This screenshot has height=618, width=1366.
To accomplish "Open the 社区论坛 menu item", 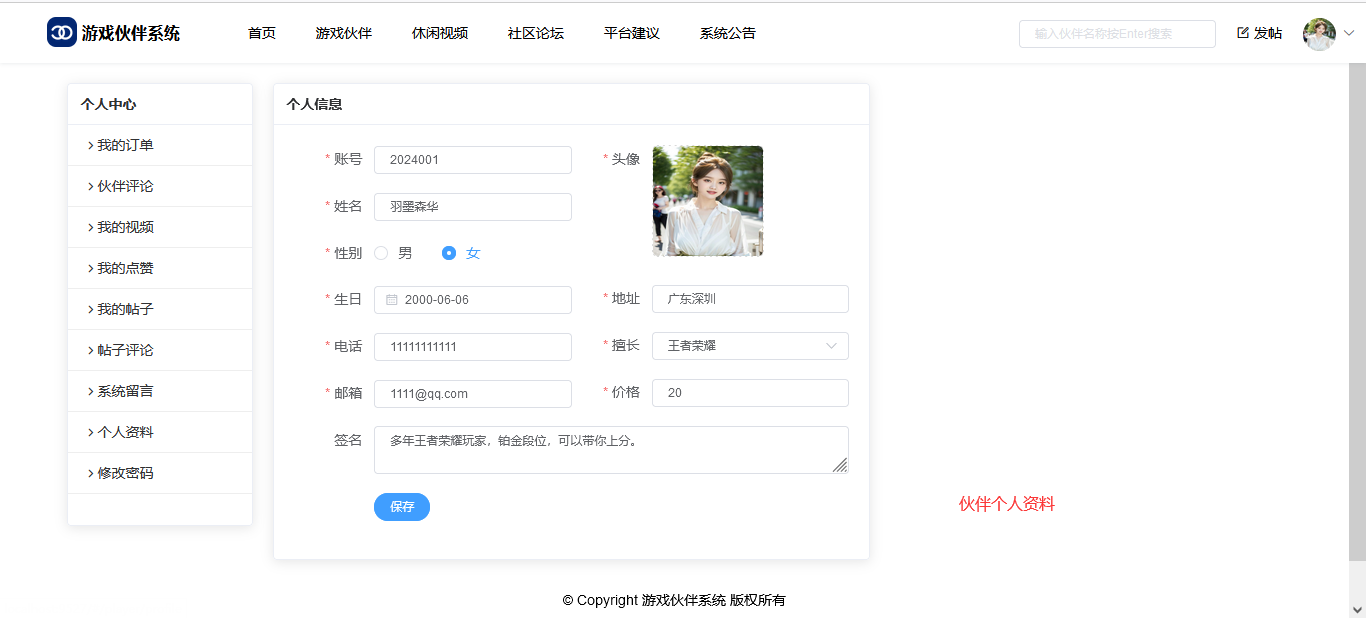I will tap(535, 33).
